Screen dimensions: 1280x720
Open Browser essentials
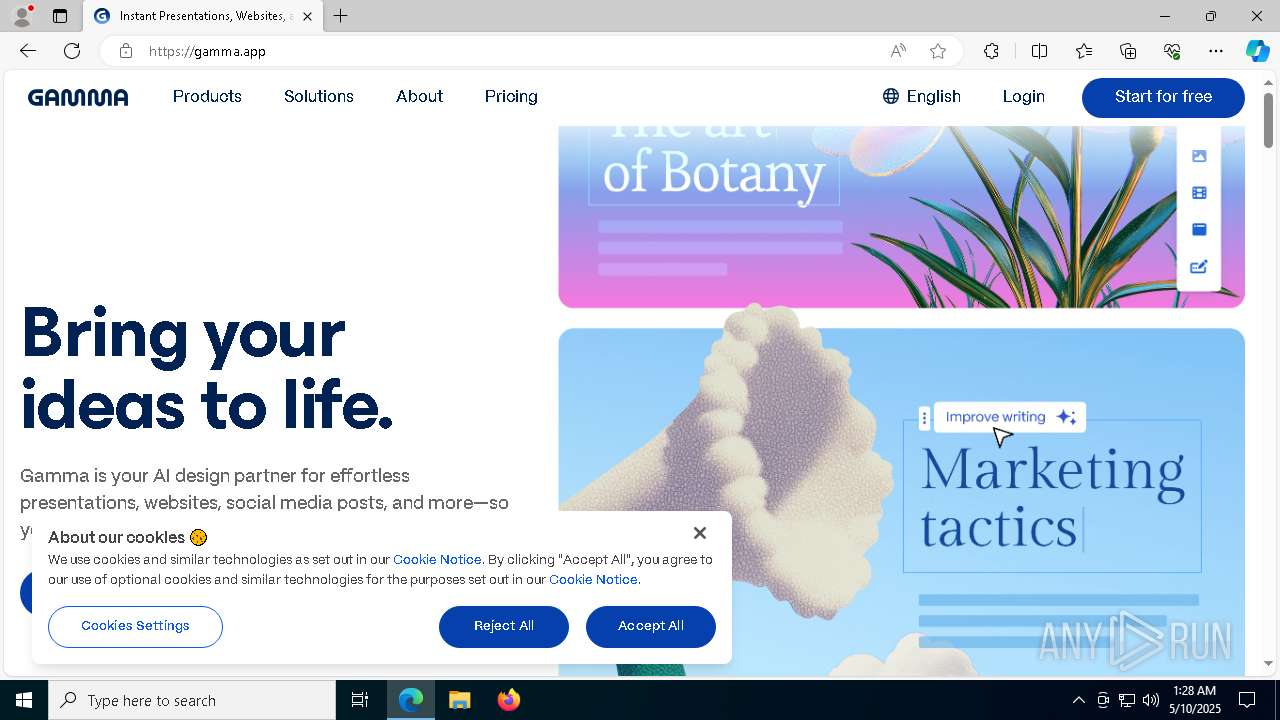coord(1172,51)
